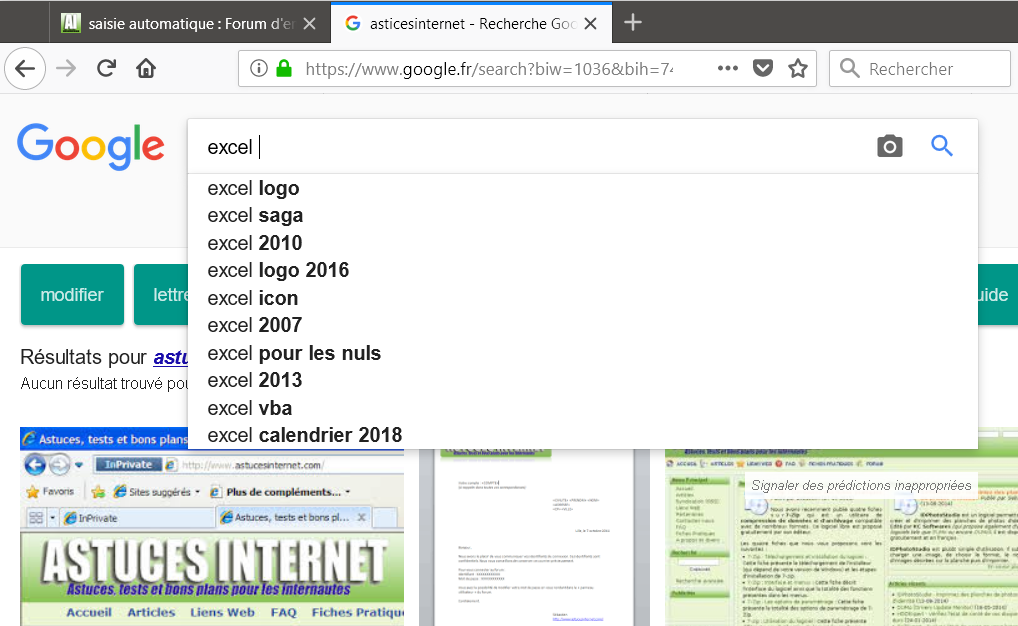Click the forward navigation arrow
The height and width of the screenshot is (626, 1018).
coord(66,68)
